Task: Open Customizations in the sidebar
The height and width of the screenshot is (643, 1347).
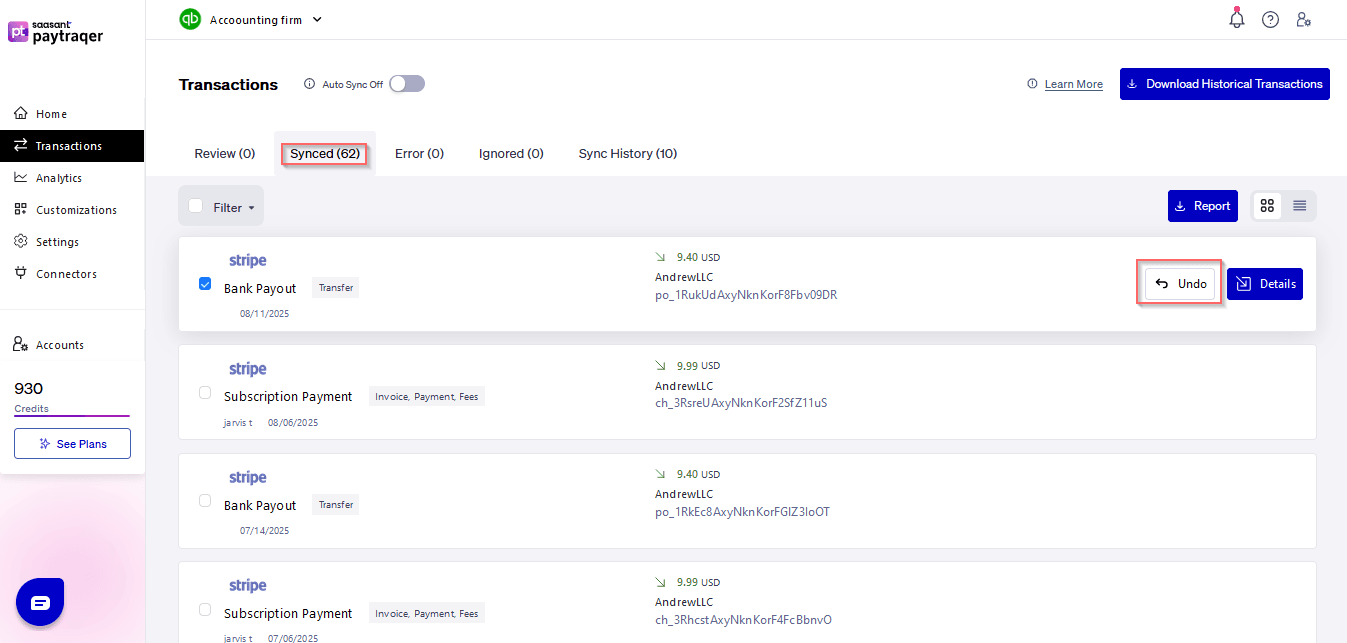Action: point(72,210)
